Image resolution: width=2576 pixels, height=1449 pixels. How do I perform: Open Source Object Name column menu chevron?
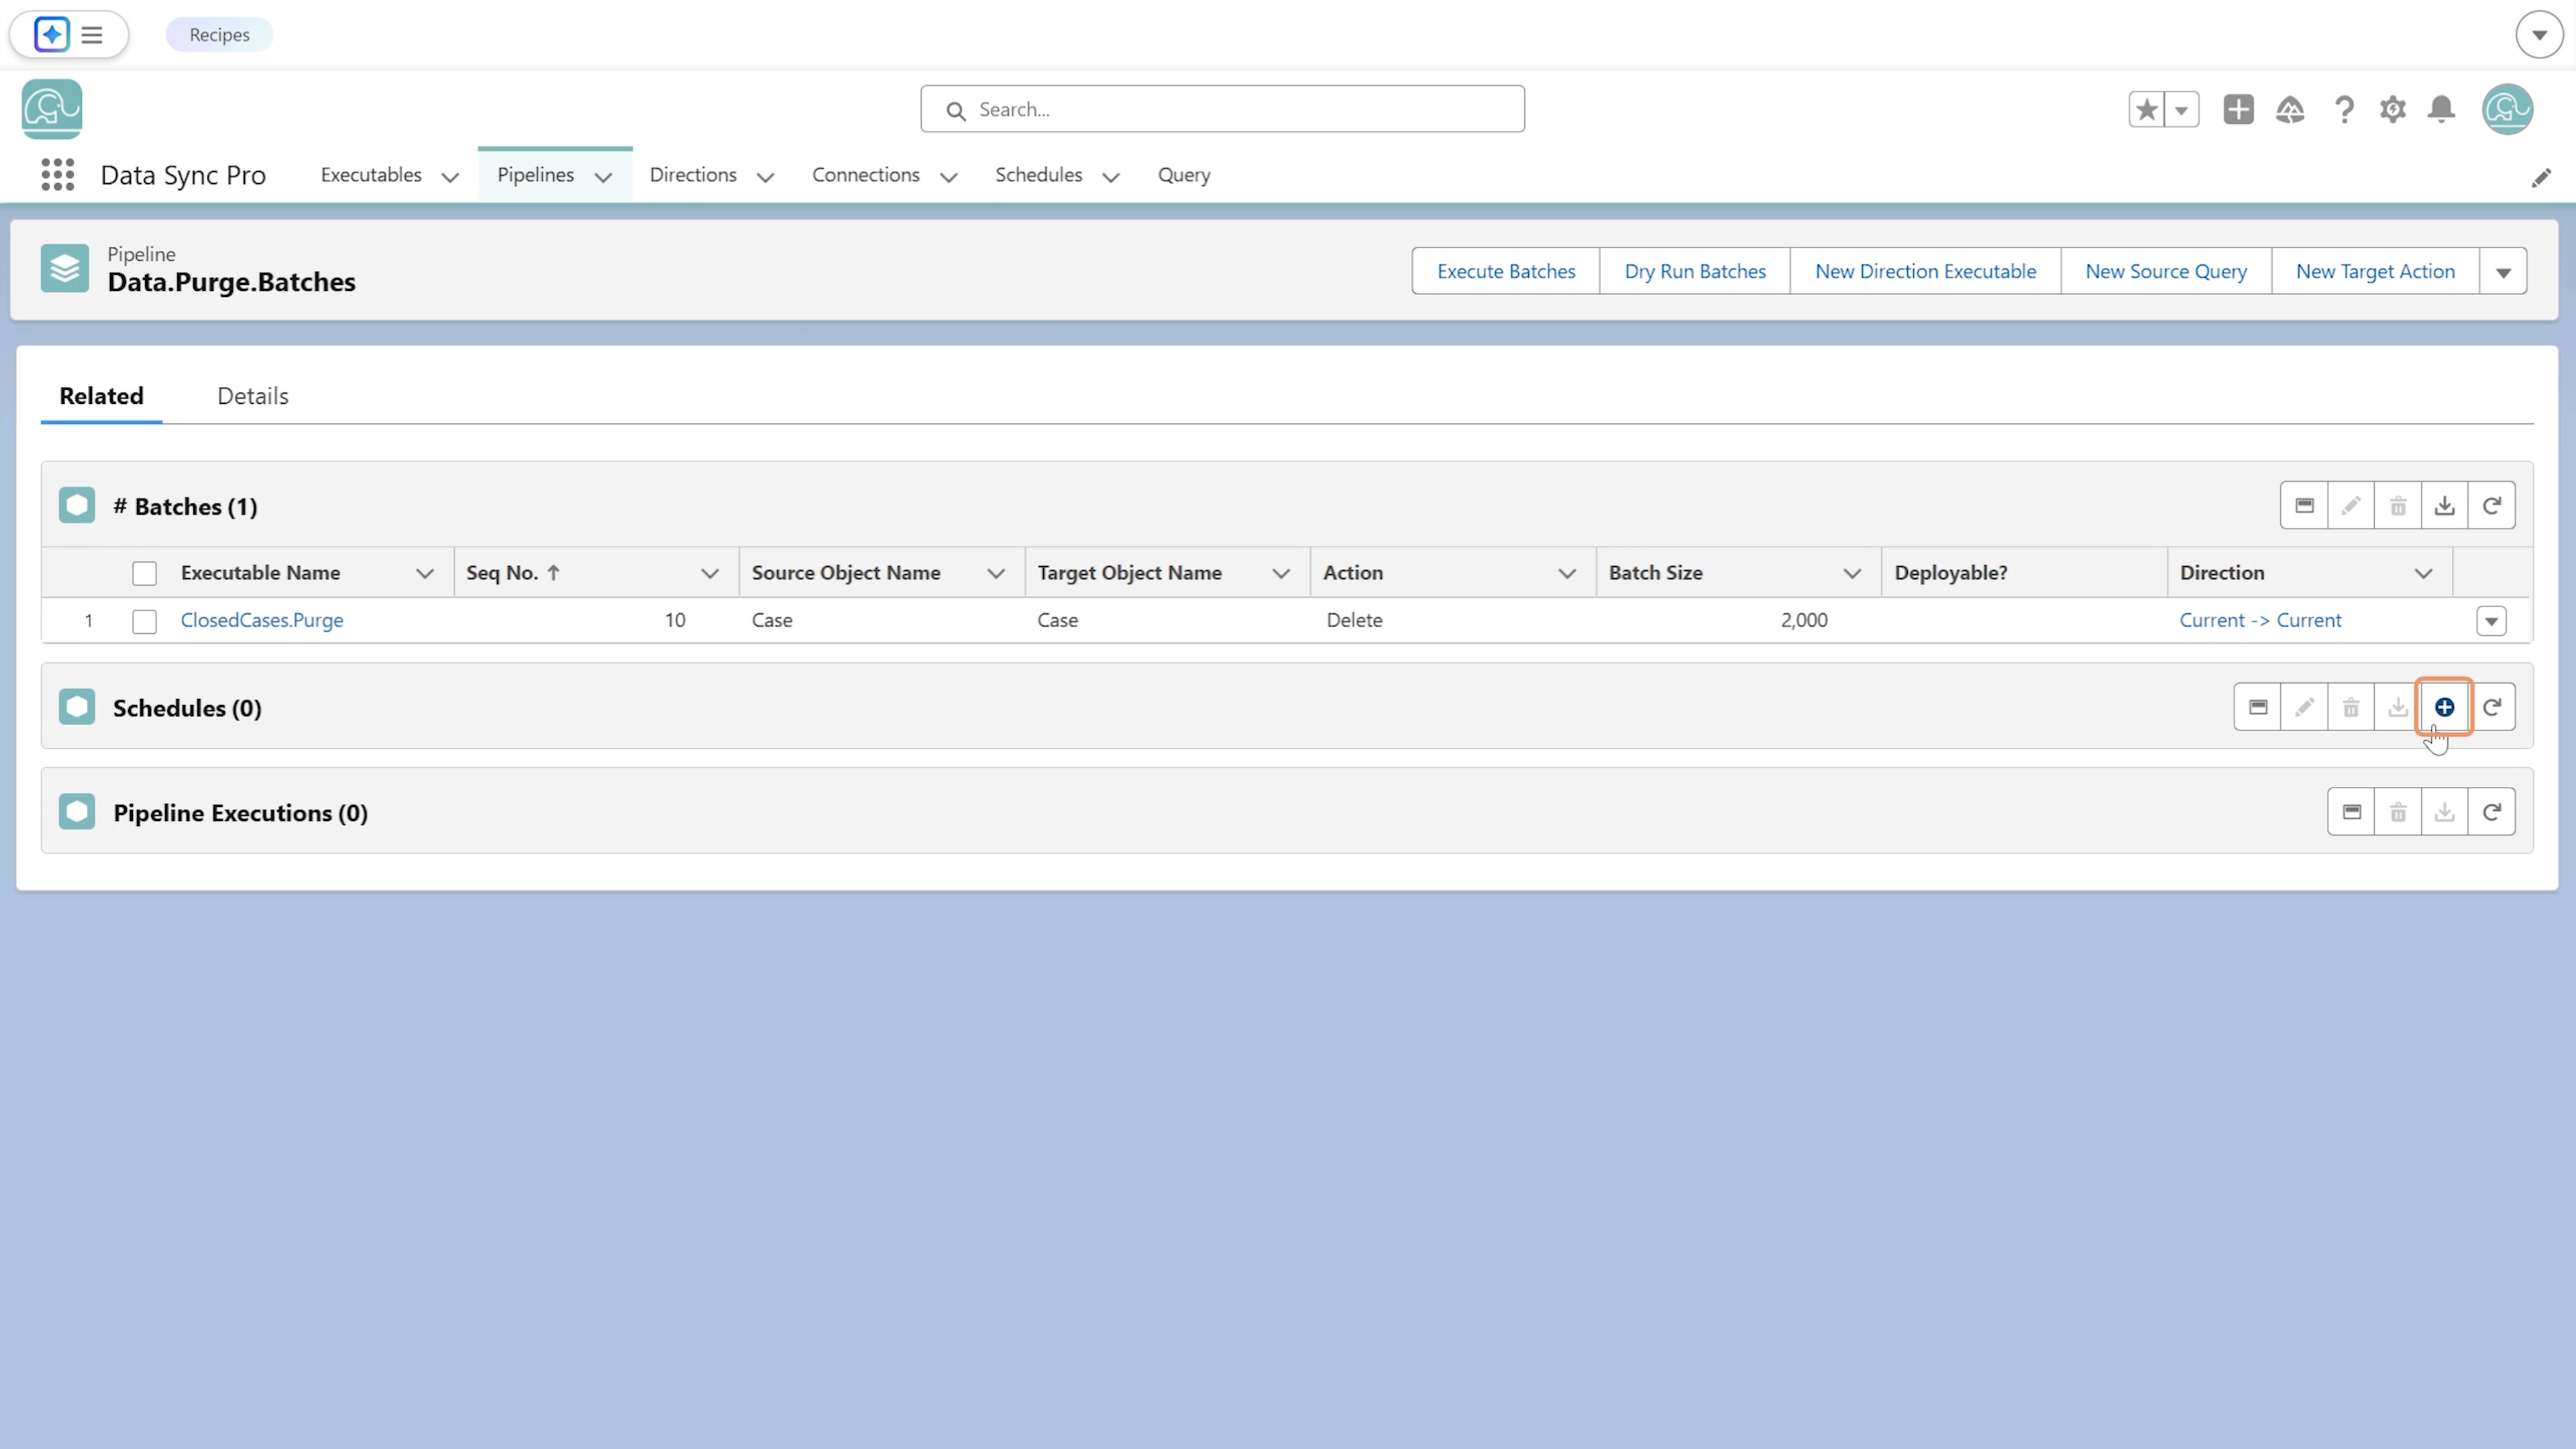[995, 574]
